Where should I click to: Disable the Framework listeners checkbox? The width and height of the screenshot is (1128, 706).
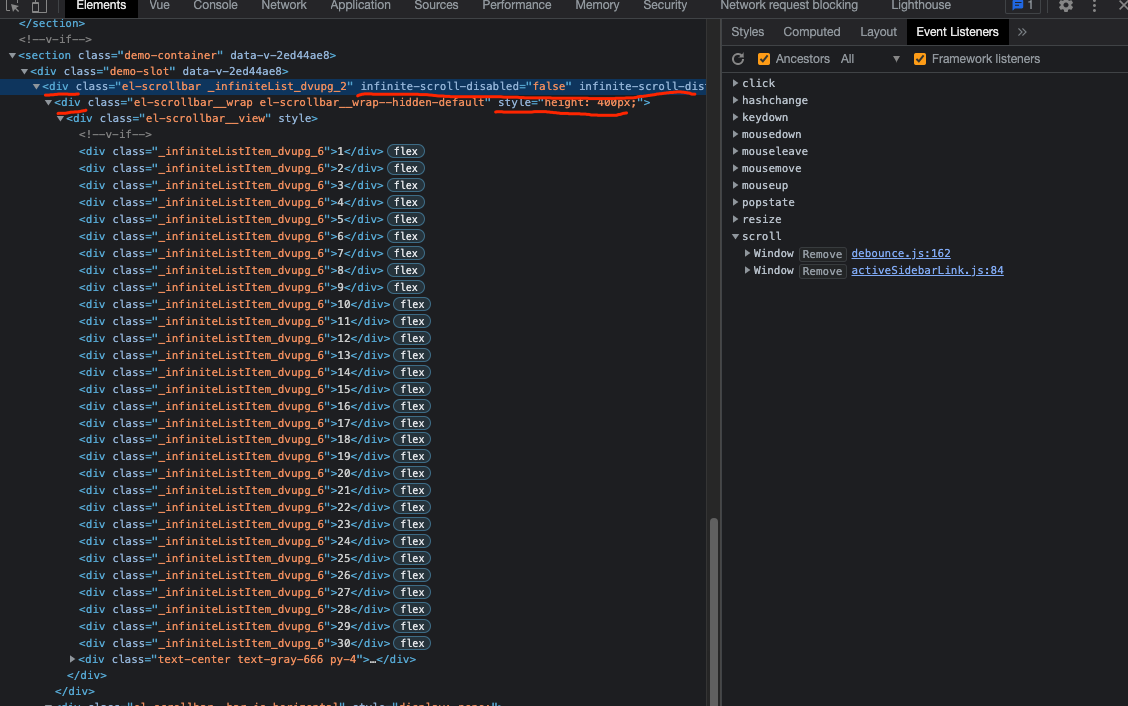click(920, 58)
